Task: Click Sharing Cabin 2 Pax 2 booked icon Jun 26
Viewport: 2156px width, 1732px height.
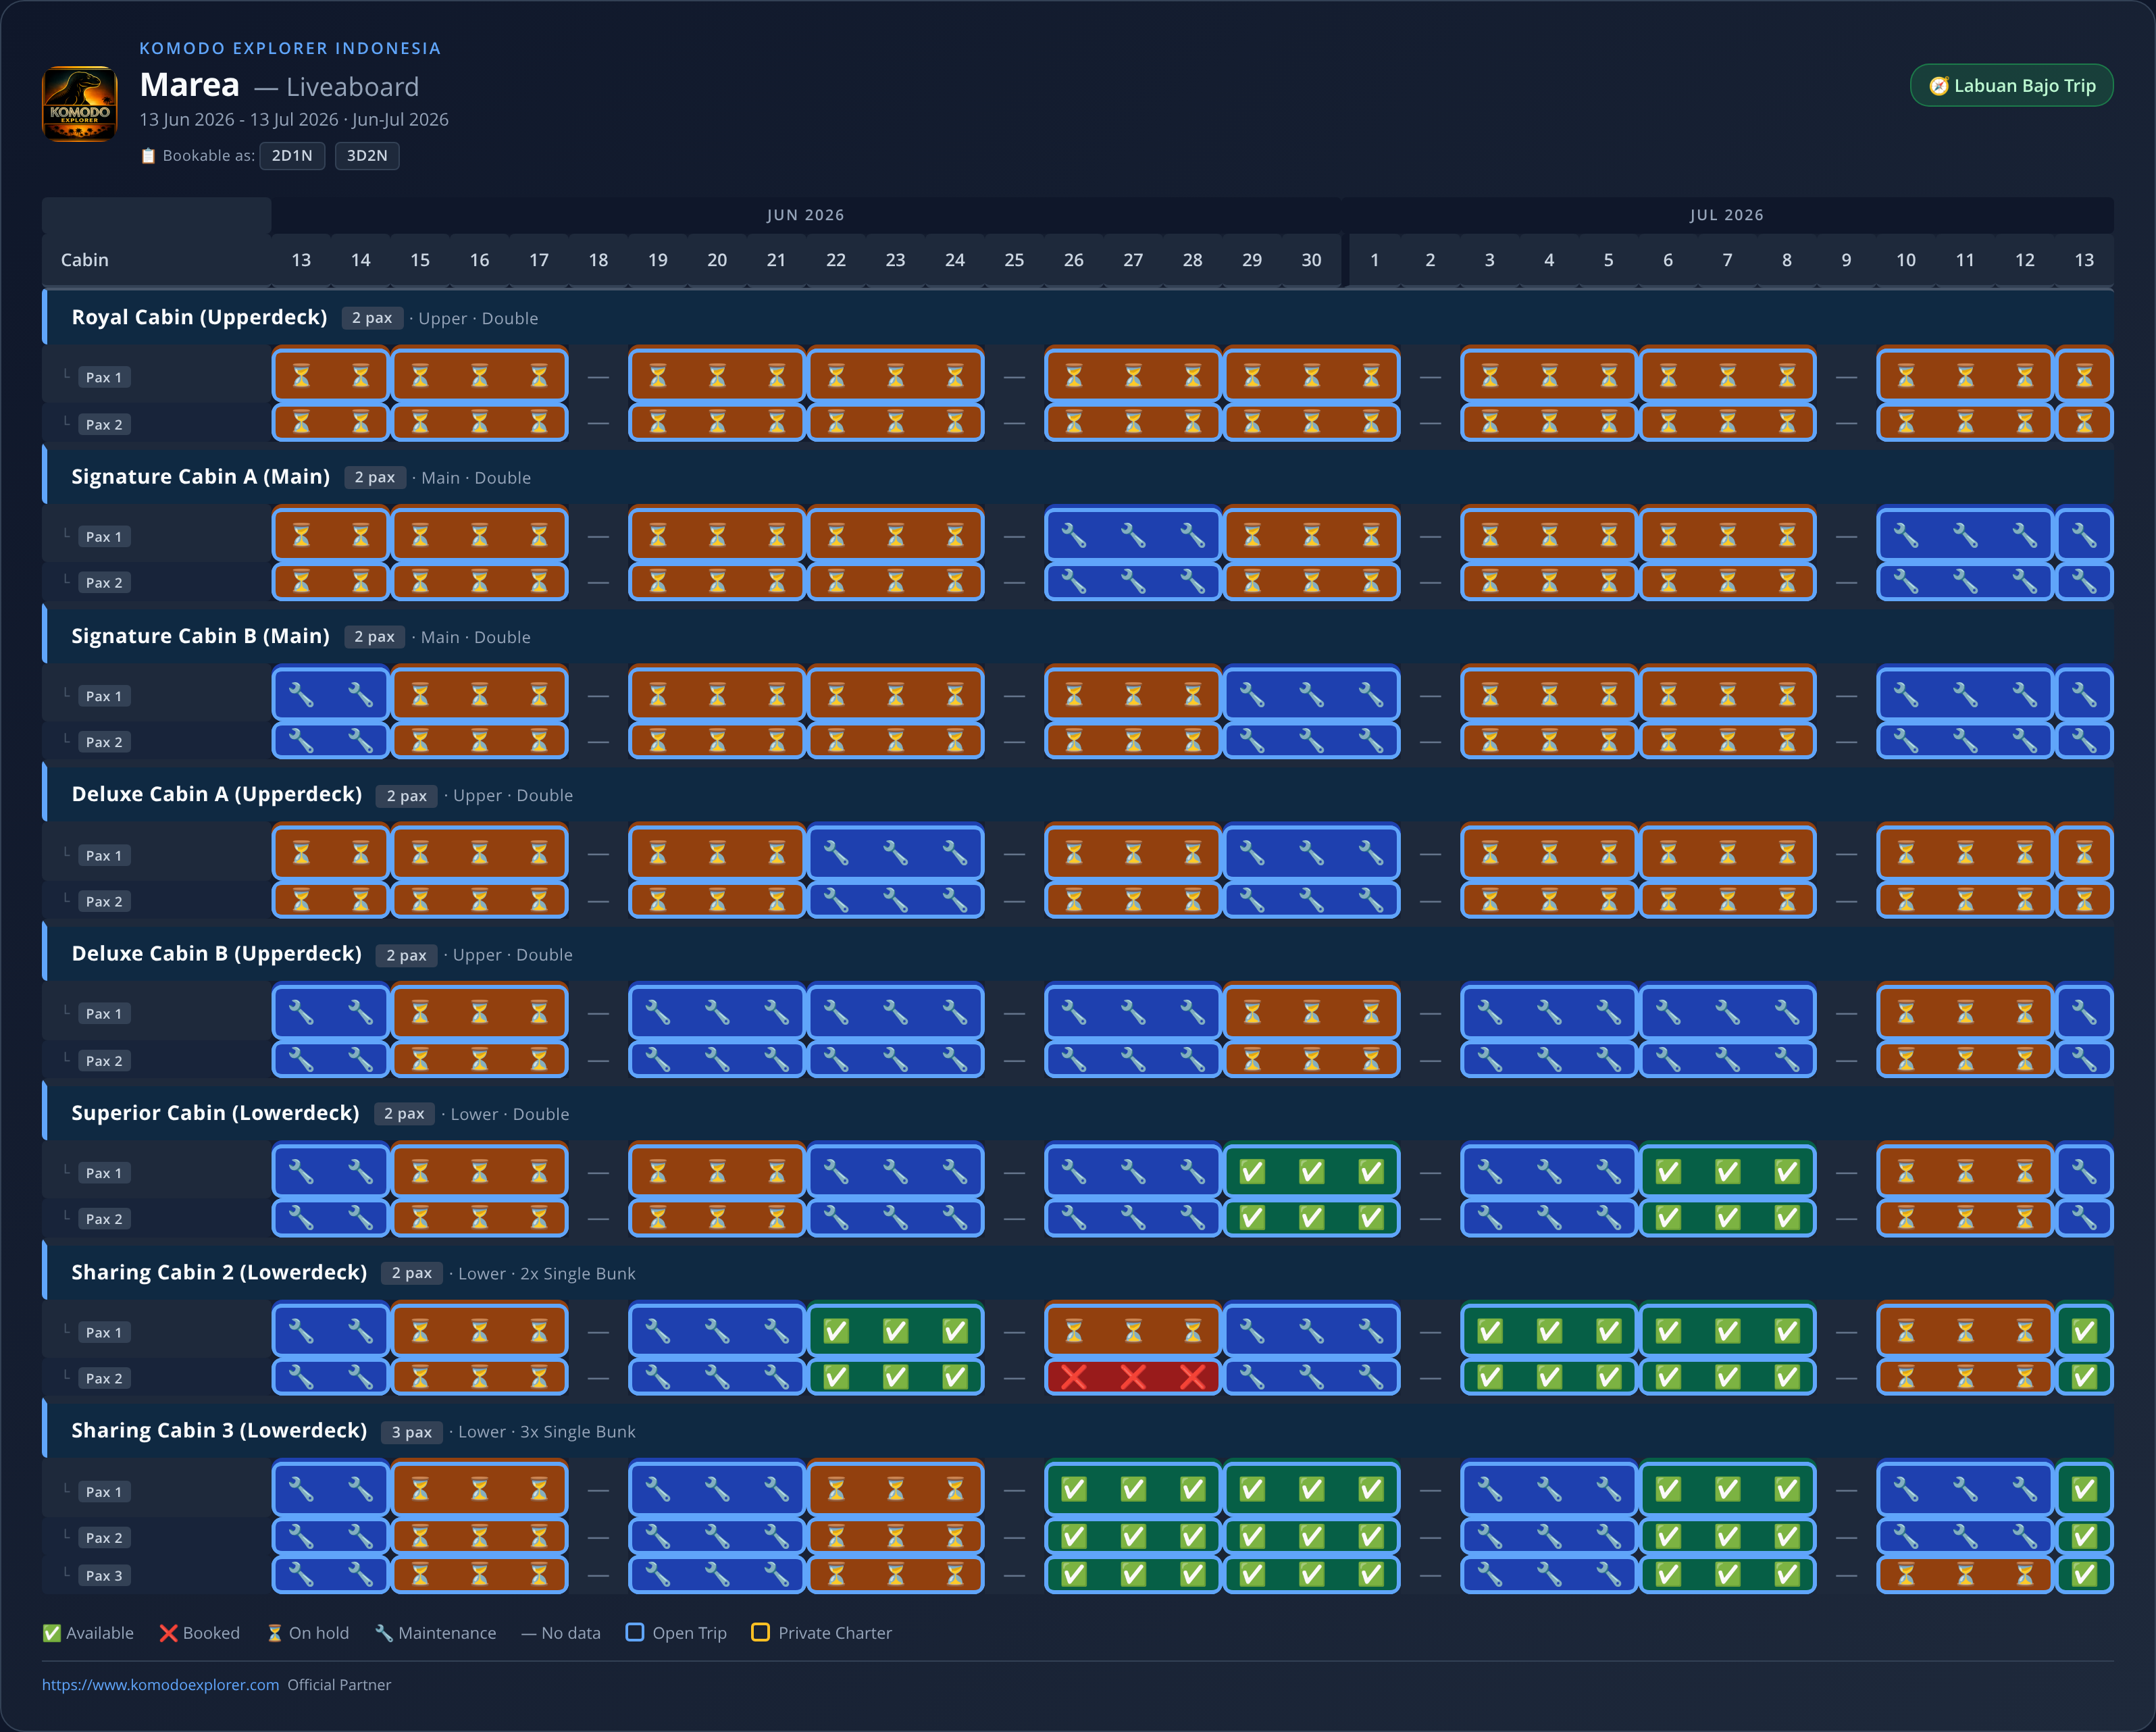Action: pos(1074,1378)
